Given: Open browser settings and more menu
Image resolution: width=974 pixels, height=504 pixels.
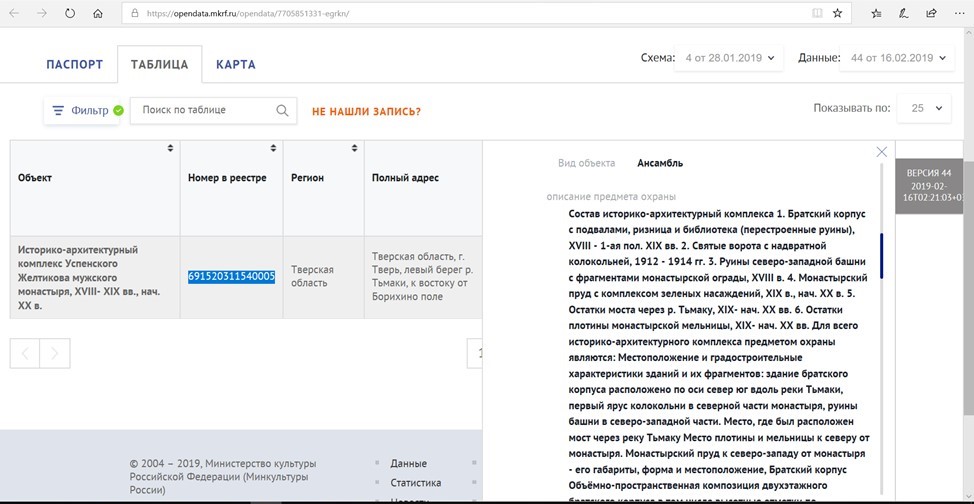Looking at the screenshot, I should tap(959, 13).
